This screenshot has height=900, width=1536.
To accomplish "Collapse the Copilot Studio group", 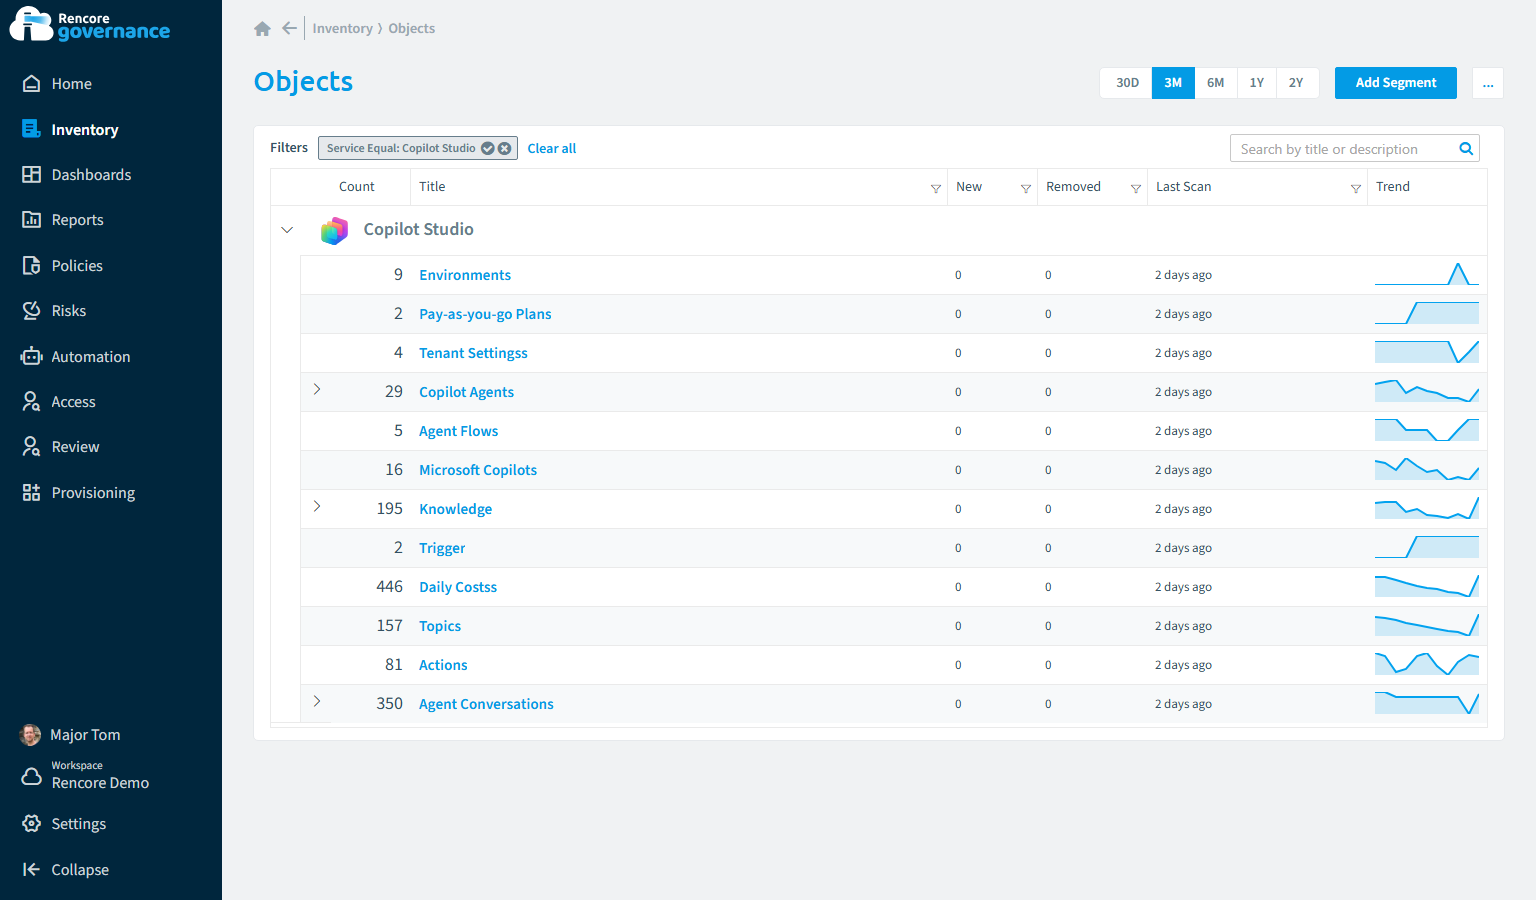I will click(x=287, y=230).
